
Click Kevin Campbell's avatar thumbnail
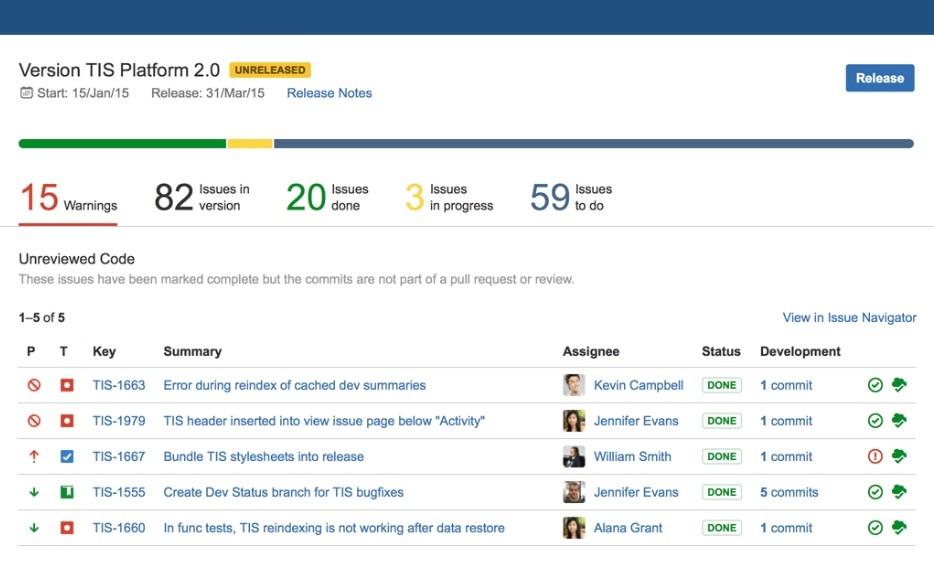tap(574, 385)
